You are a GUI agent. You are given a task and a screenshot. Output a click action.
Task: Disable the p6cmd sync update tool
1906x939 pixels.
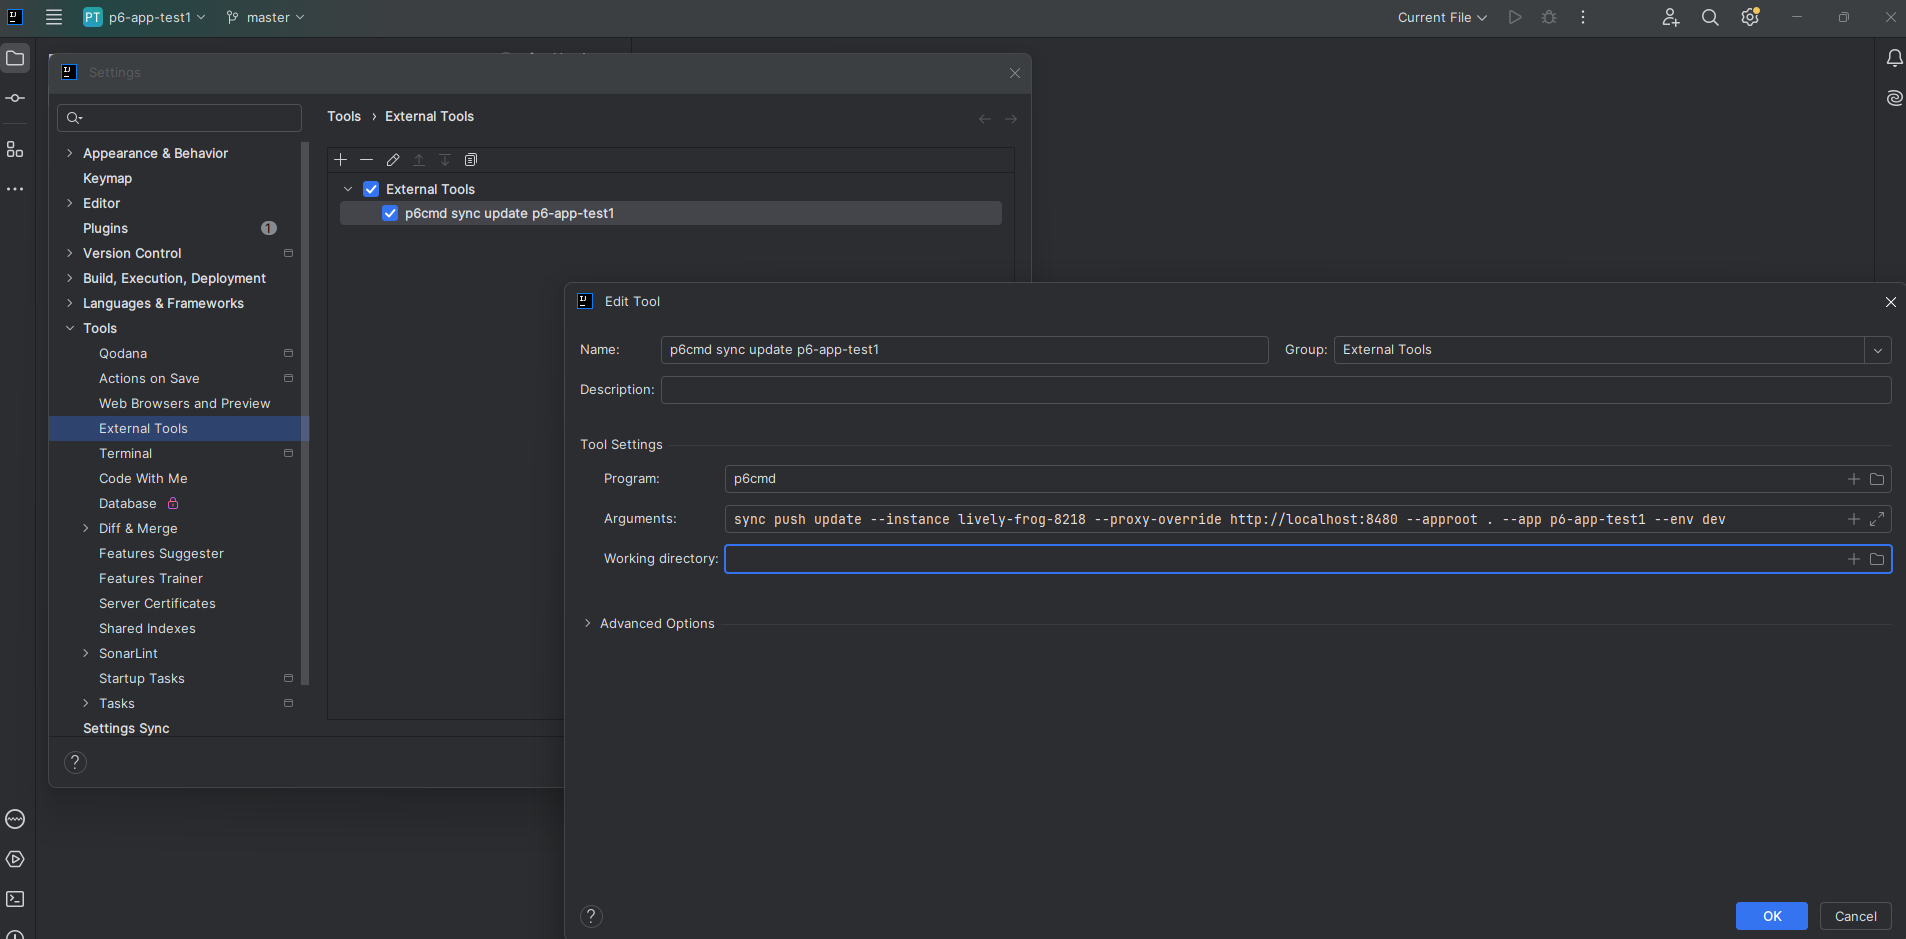click(x=388, y=213)
